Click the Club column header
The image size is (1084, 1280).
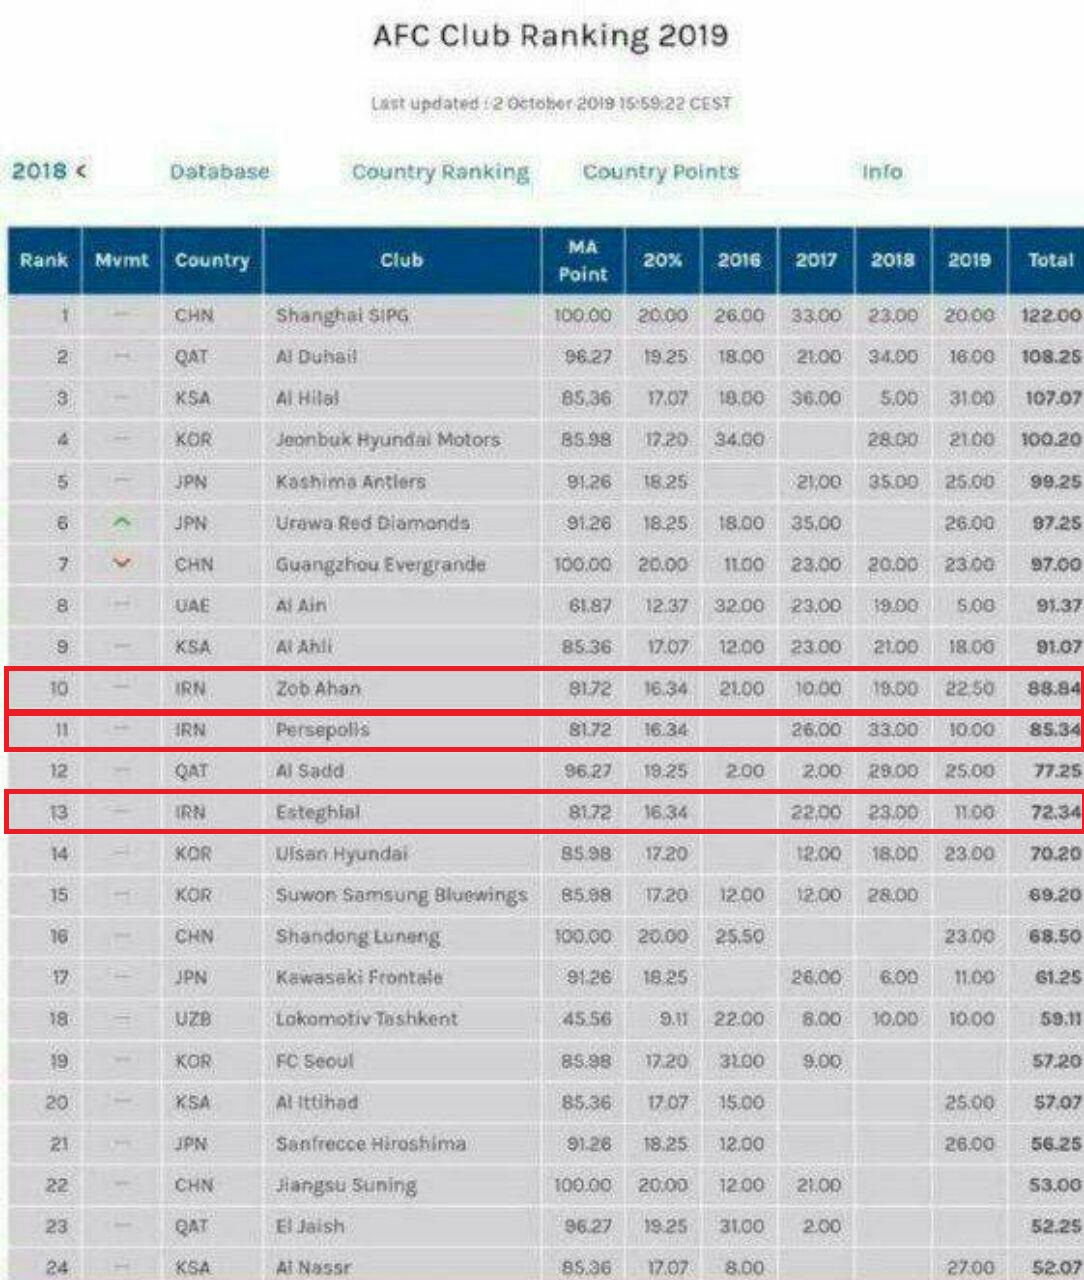pos(401,260)
